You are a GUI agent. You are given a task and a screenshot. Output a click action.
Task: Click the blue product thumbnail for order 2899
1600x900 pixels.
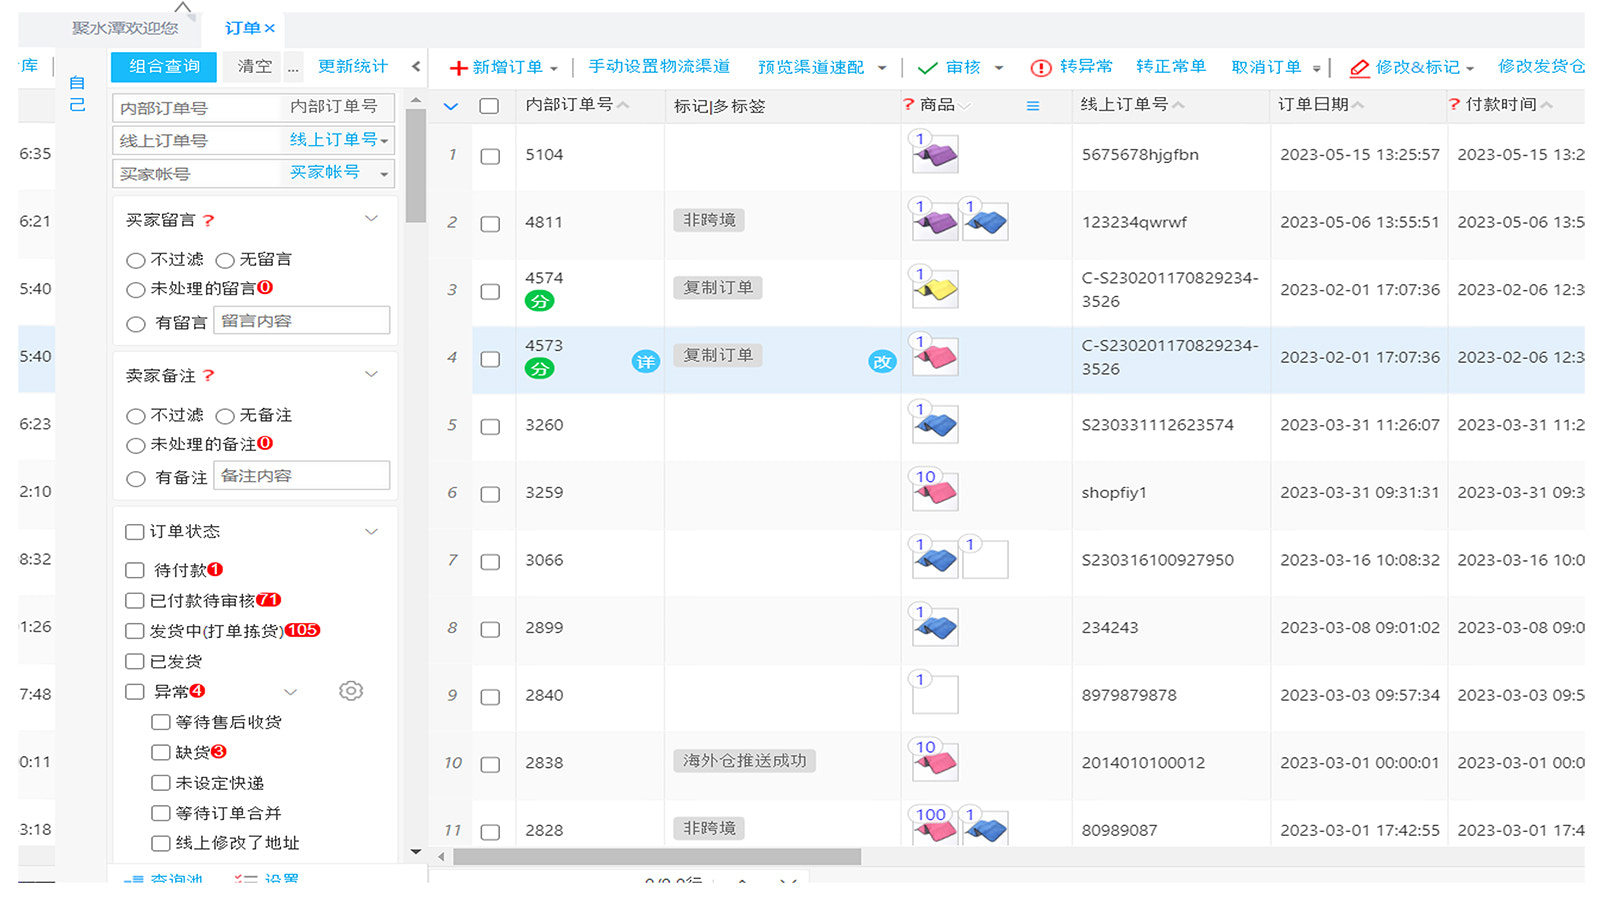click(x=936, y=628)
